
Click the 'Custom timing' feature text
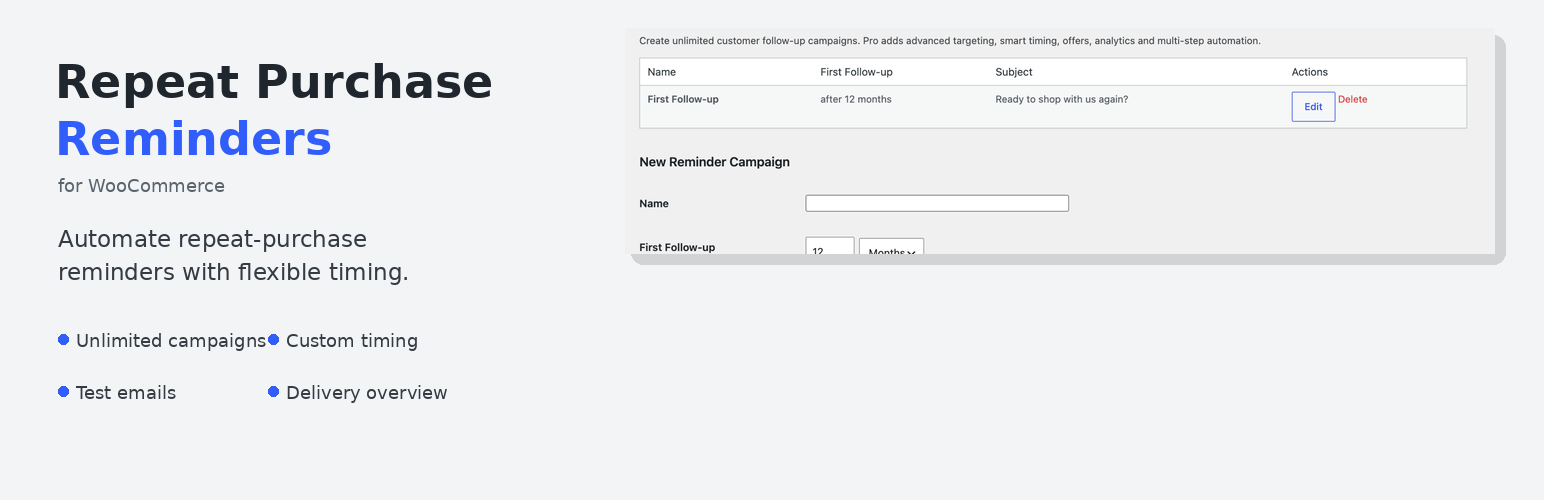pos(352,341)
